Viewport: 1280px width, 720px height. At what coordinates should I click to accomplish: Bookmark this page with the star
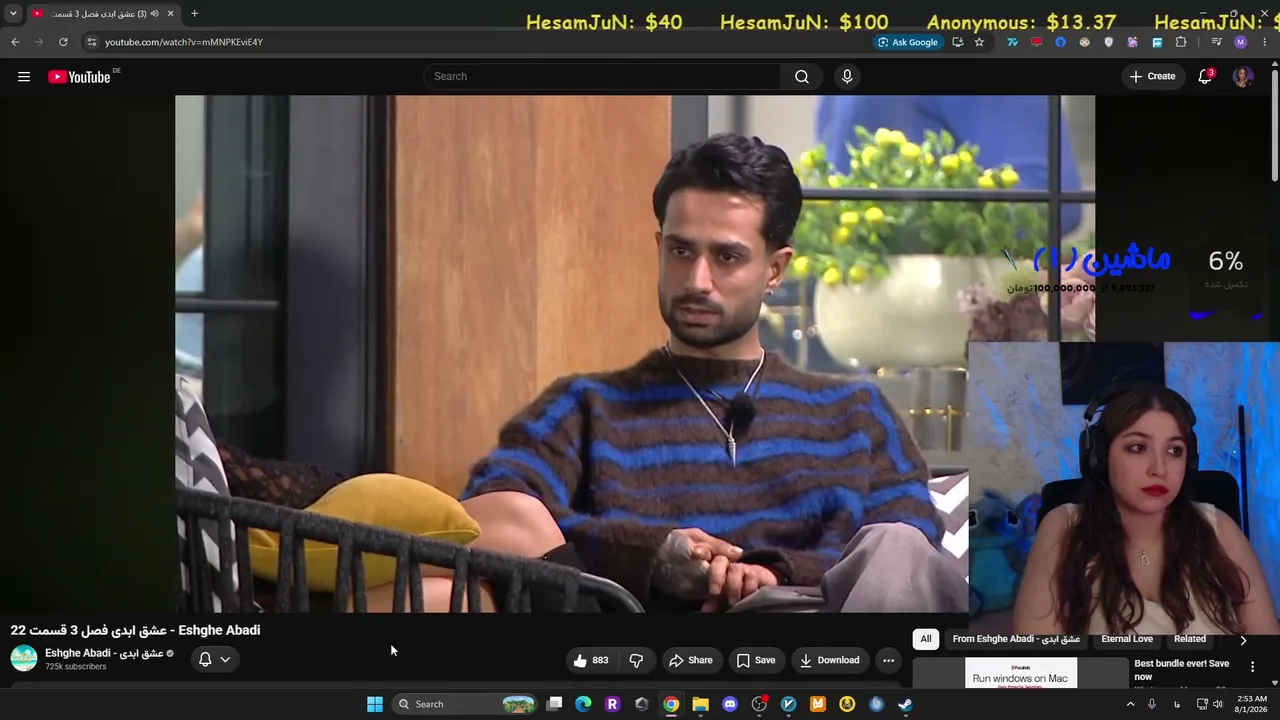(x=979, y=42)
